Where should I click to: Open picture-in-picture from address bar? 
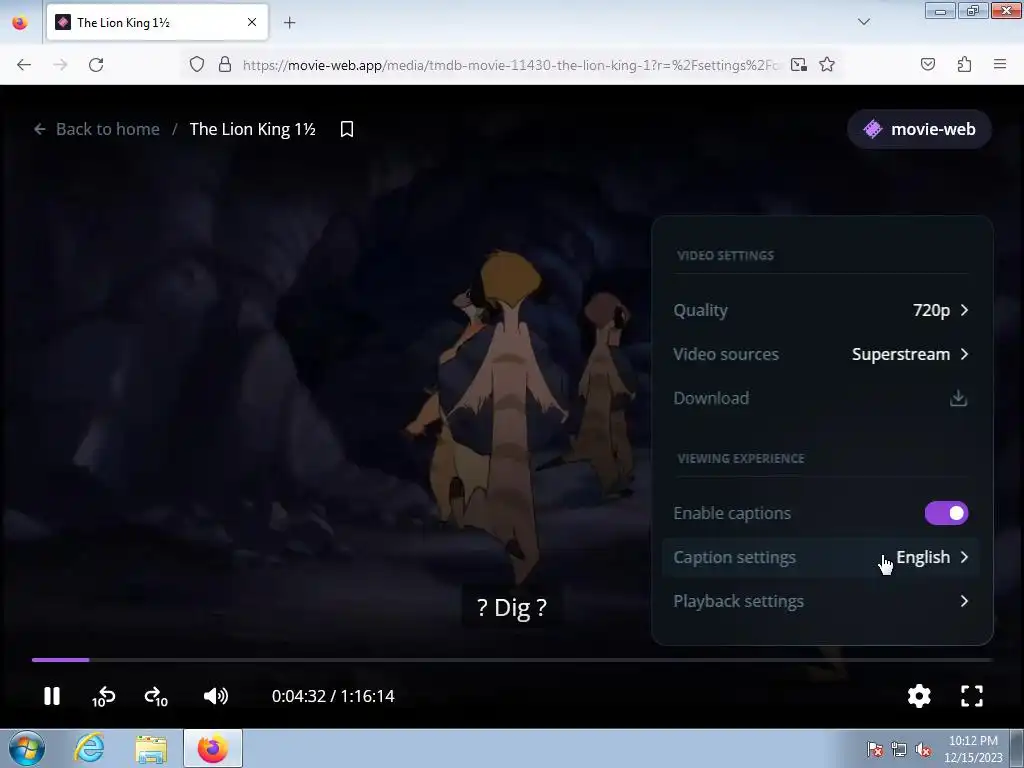click(x=798, y=65)
